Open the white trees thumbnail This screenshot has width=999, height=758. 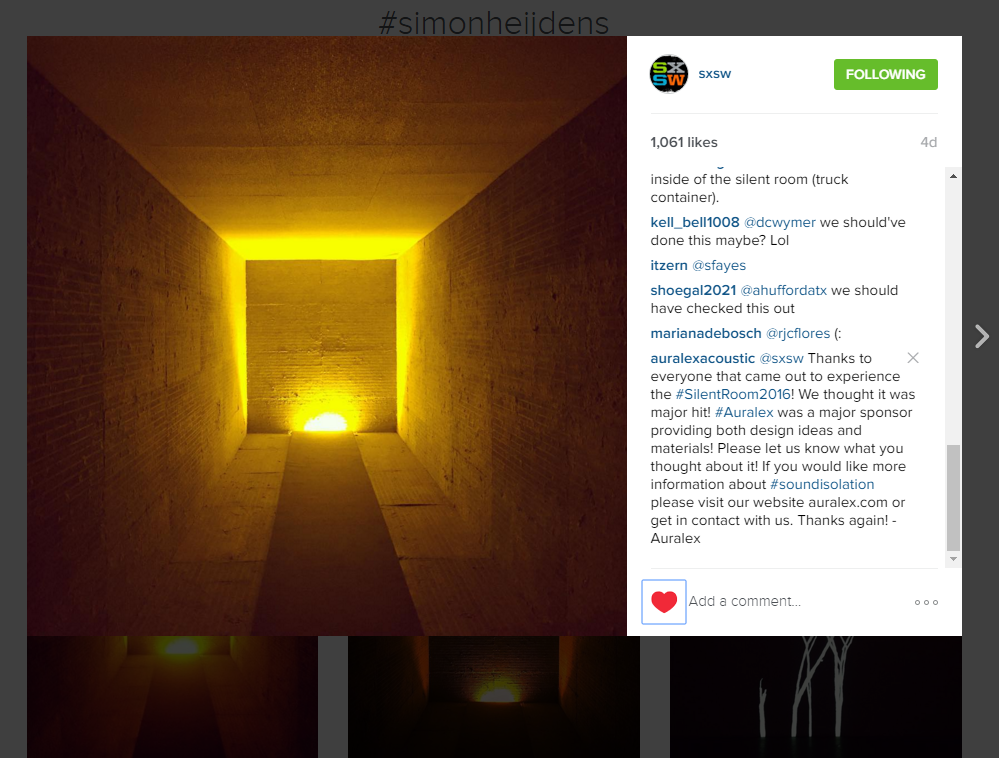click(x=816, y=697)
